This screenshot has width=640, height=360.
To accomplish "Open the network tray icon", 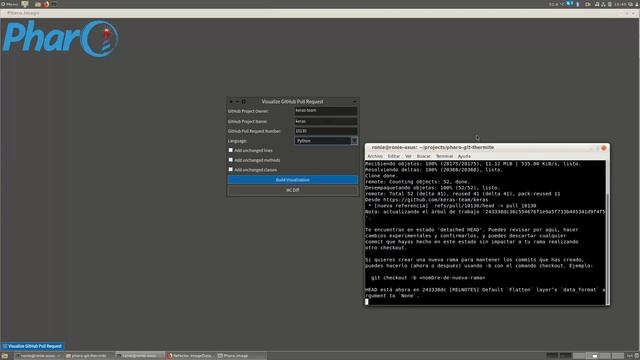I will click(603, 4).
